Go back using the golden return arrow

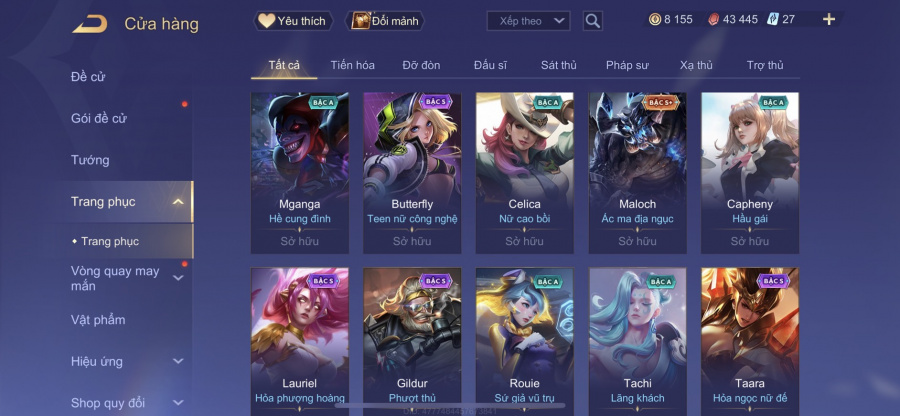tap(90, 24)
